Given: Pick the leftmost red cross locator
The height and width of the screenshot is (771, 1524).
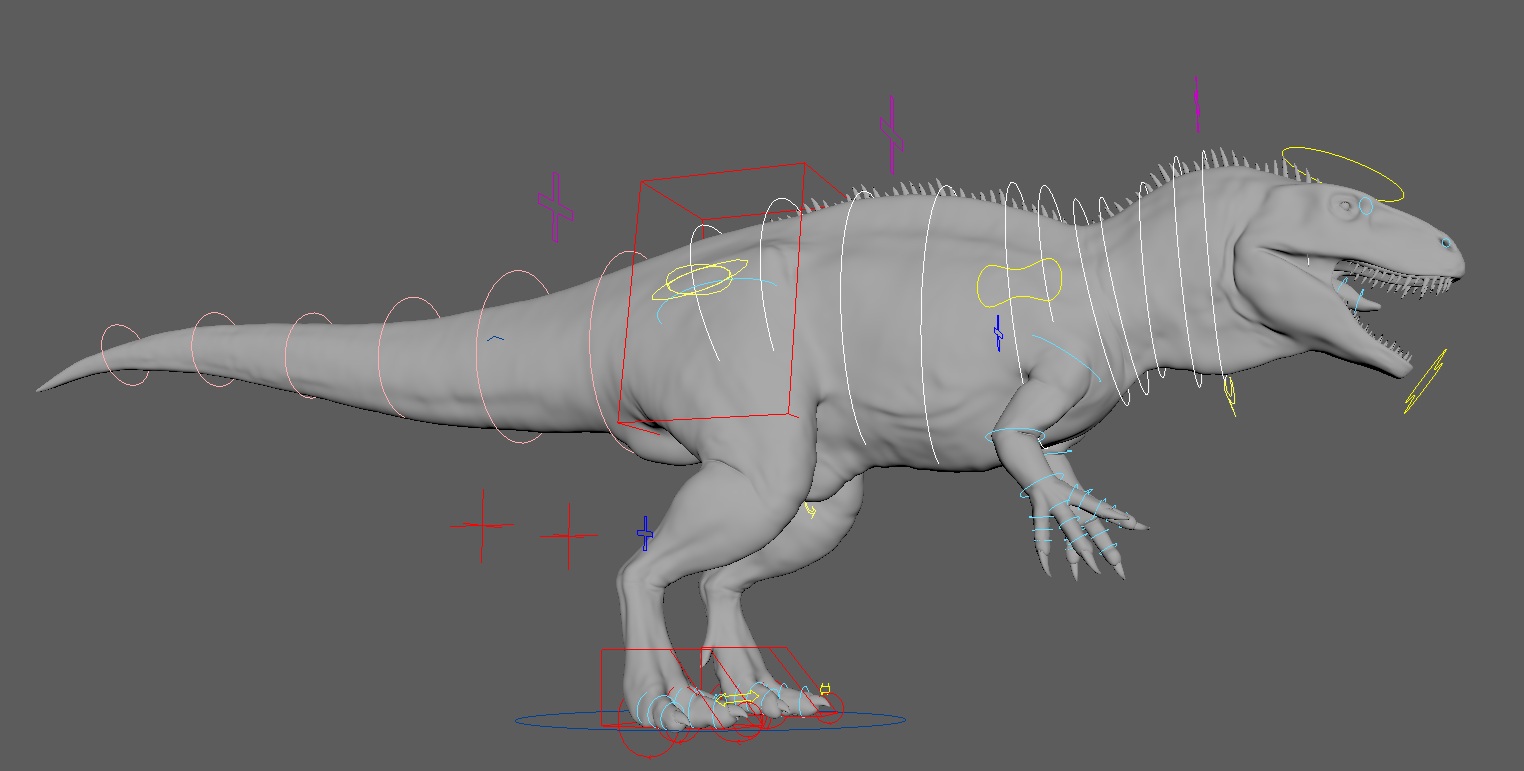Looking at the screenshot, I should point(482,525).
